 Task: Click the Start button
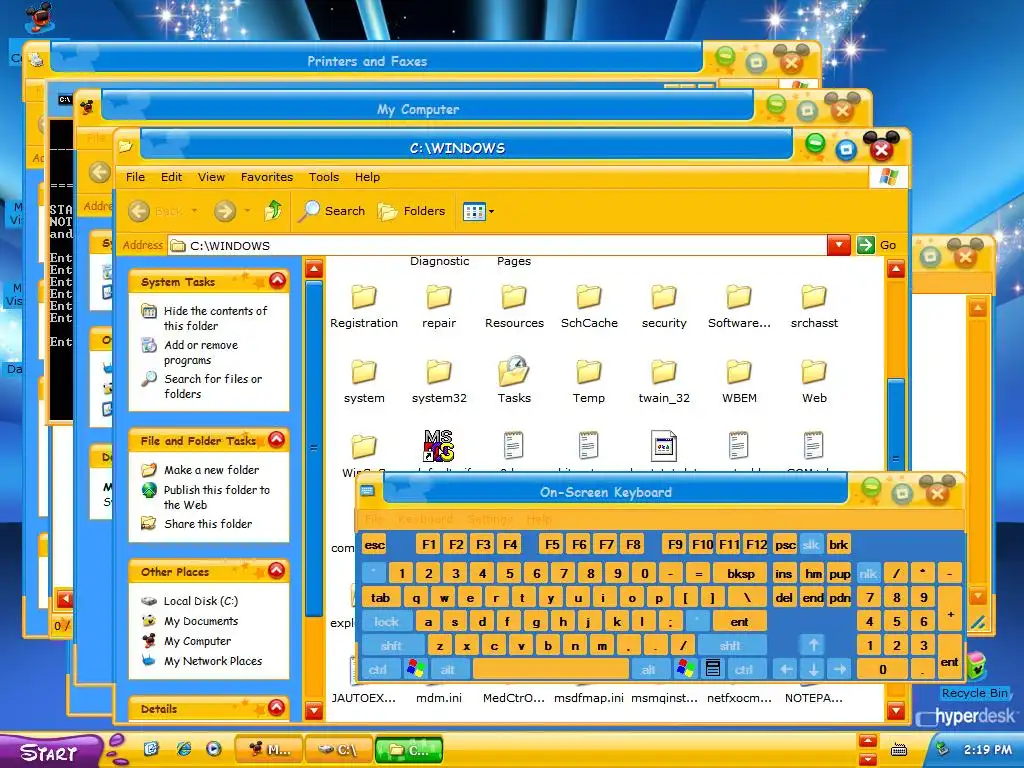pos(51,751)
